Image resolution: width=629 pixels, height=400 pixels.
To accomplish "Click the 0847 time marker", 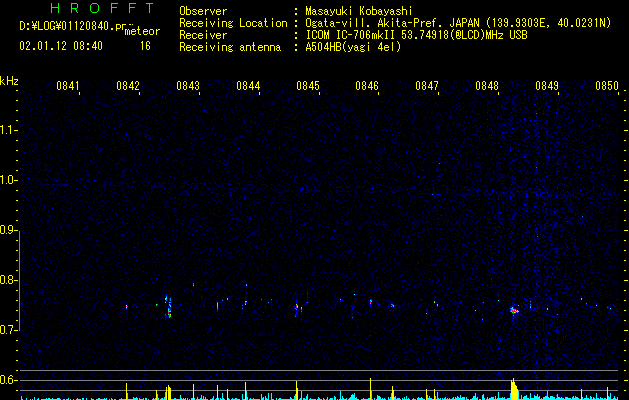I will (427, 85).
